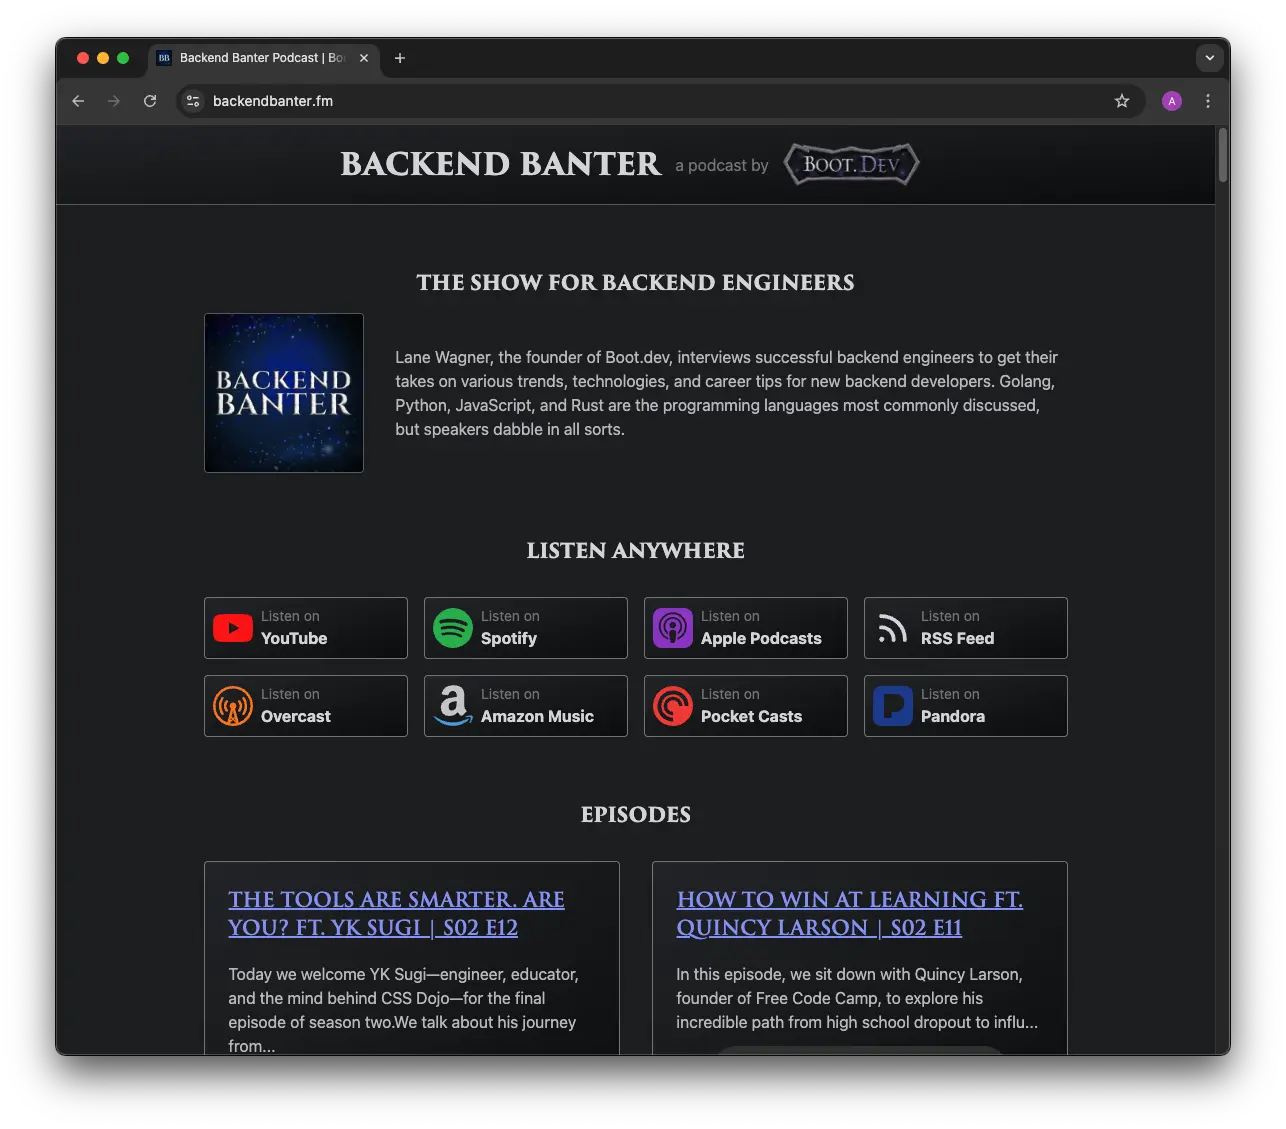Click the page vertical scrollbar
Screen dimensions: 1286x1129
pyautogui.click(x=1222, y=155)
